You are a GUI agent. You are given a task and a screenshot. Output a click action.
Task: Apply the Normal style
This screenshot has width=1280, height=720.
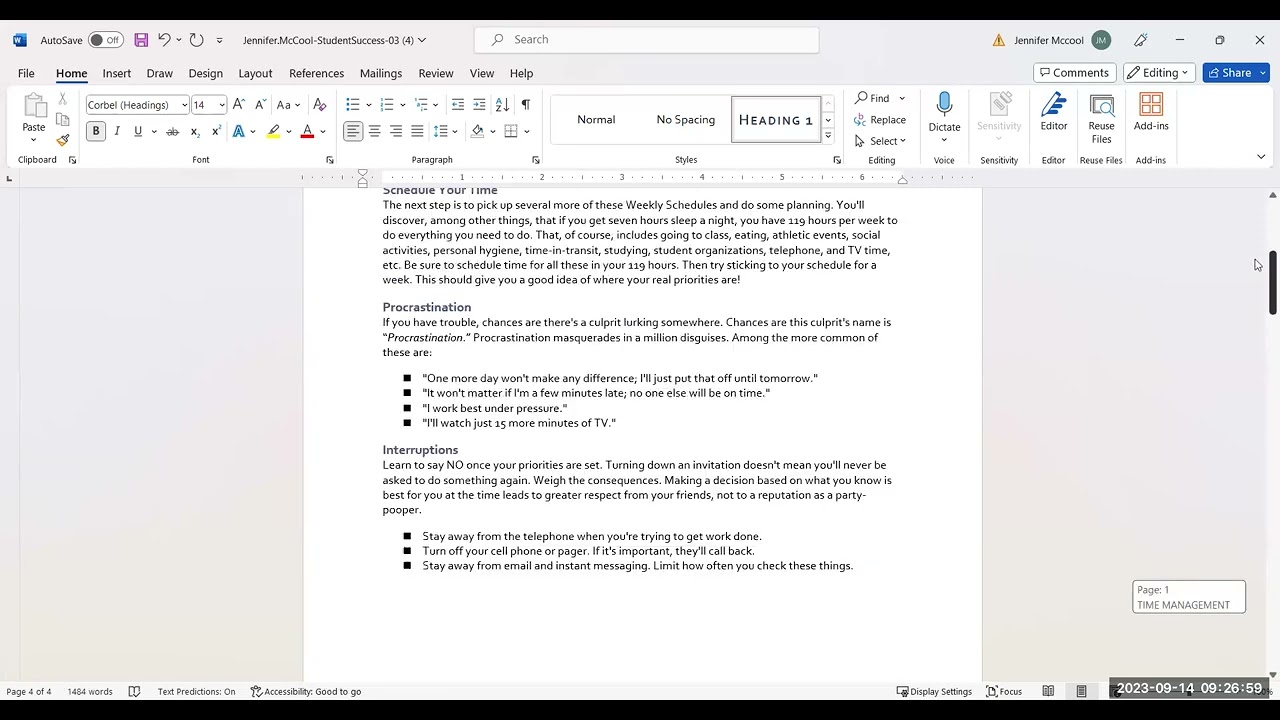click(596, 120)
